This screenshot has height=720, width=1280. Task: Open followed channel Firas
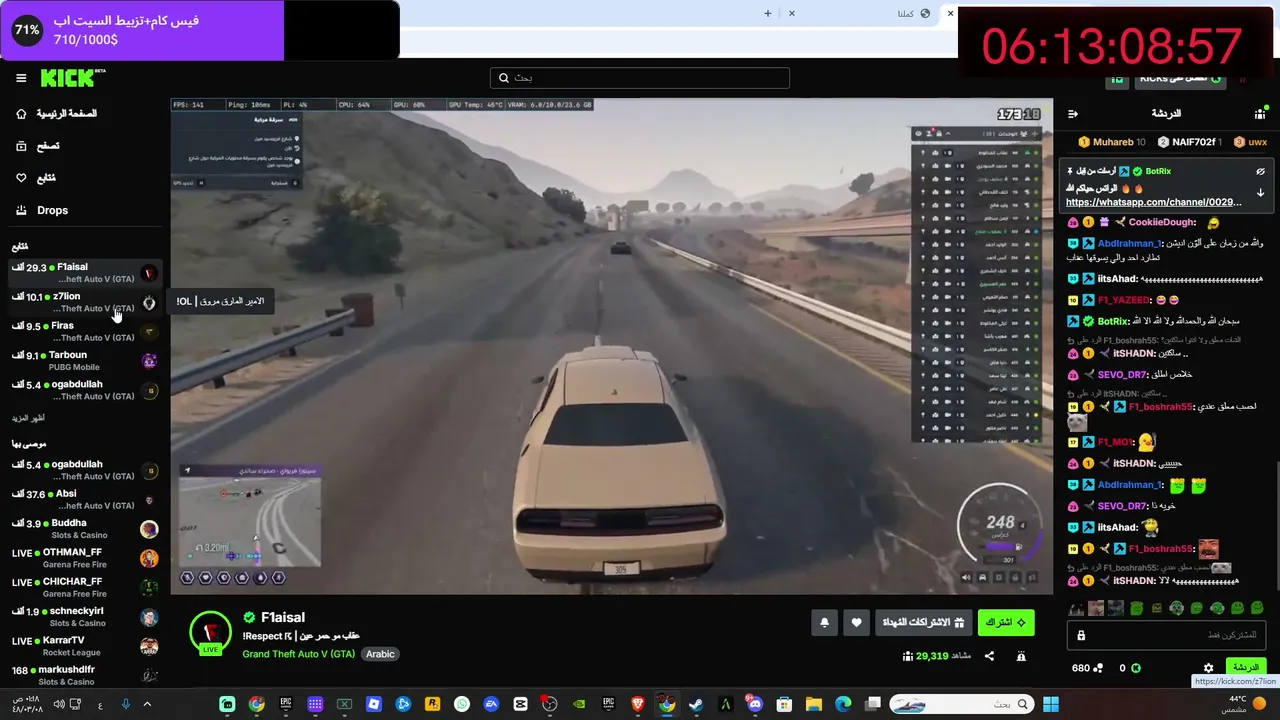(x=84, y=331)
